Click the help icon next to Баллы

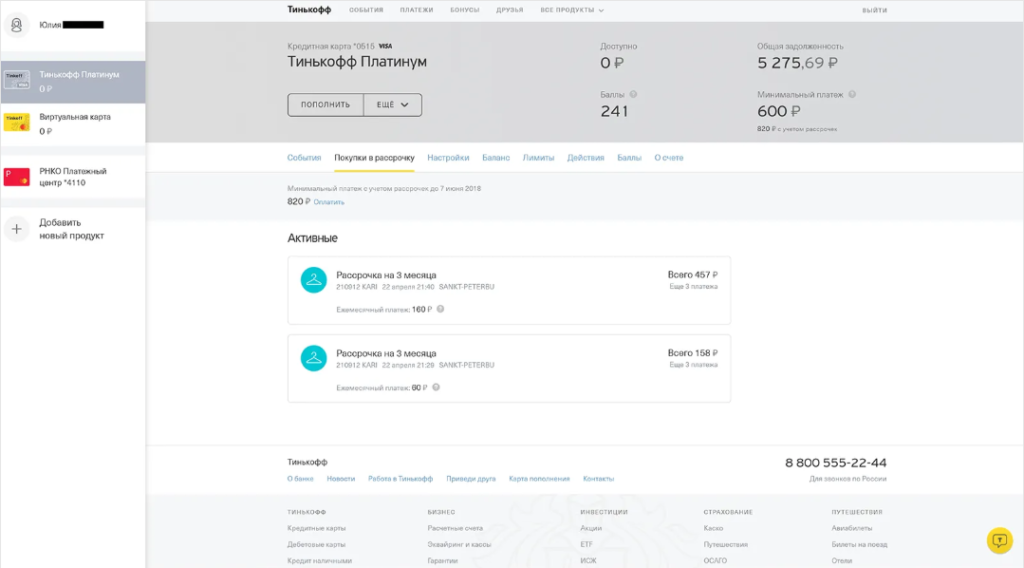coord(633,95)
